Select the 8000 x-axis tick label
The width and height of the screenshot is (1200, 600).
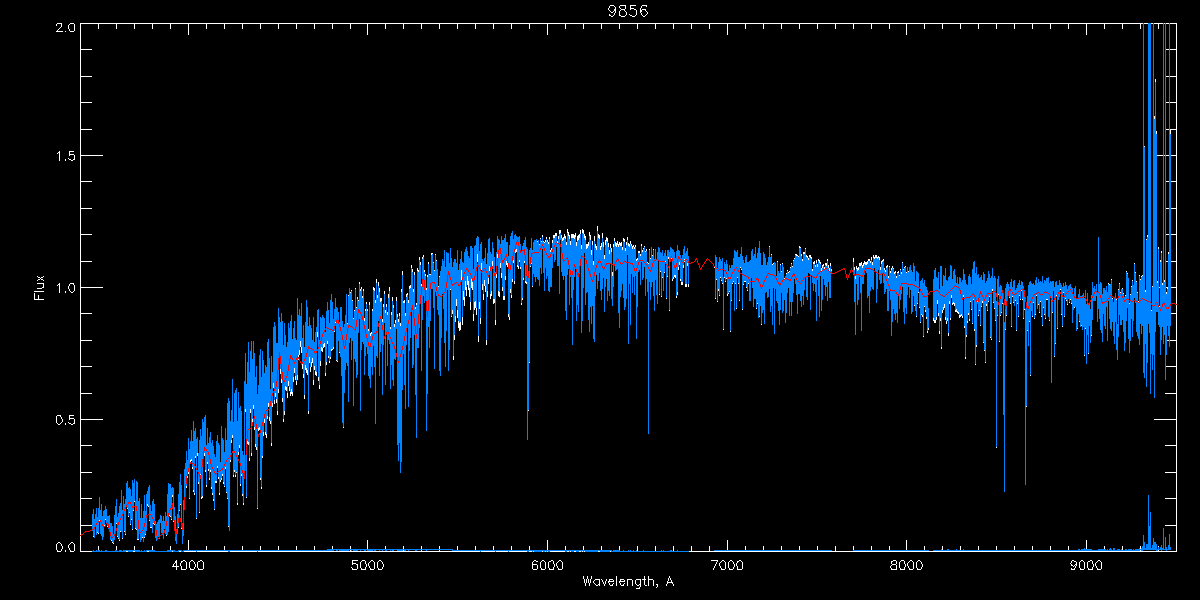907,565
